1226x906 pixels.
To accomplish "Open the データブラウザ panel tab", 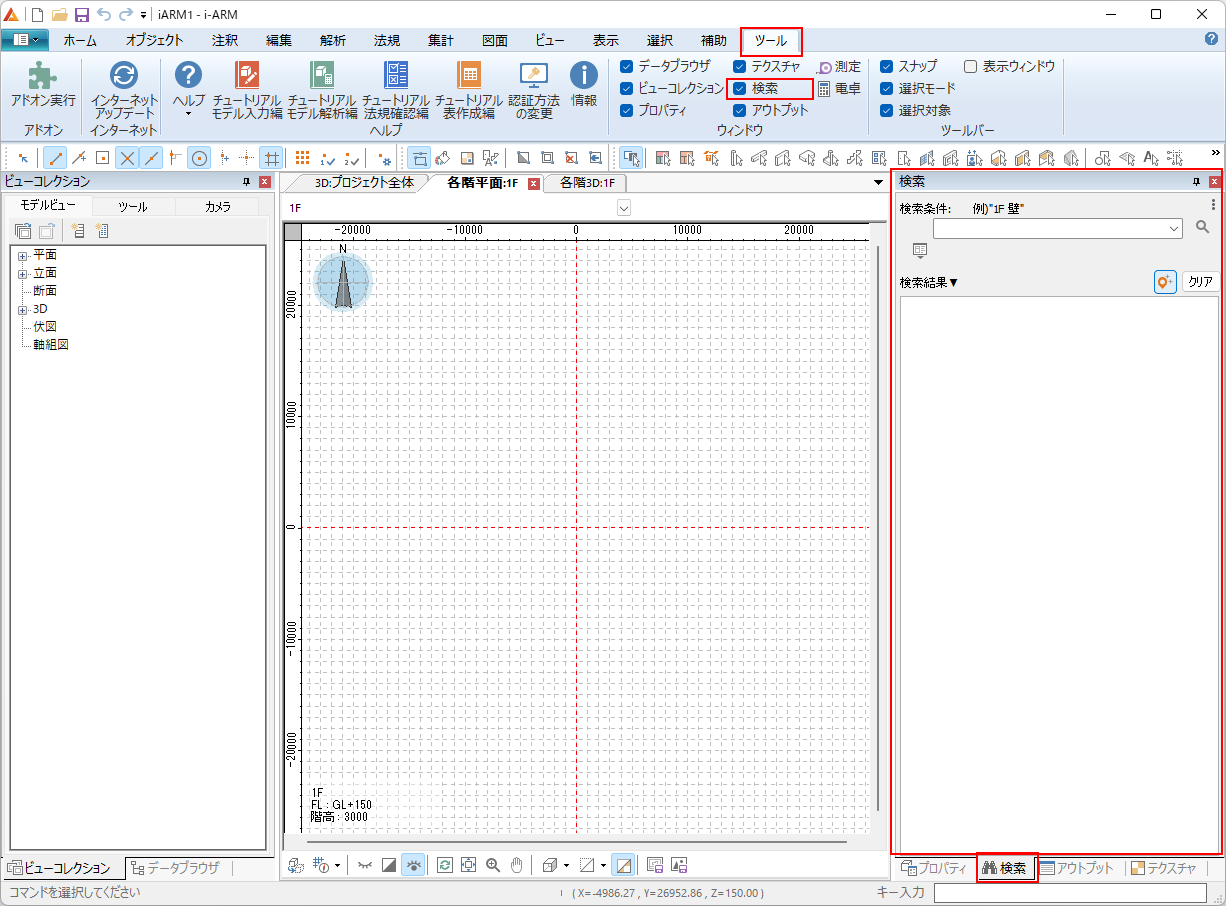I will (x=176, y=868).
